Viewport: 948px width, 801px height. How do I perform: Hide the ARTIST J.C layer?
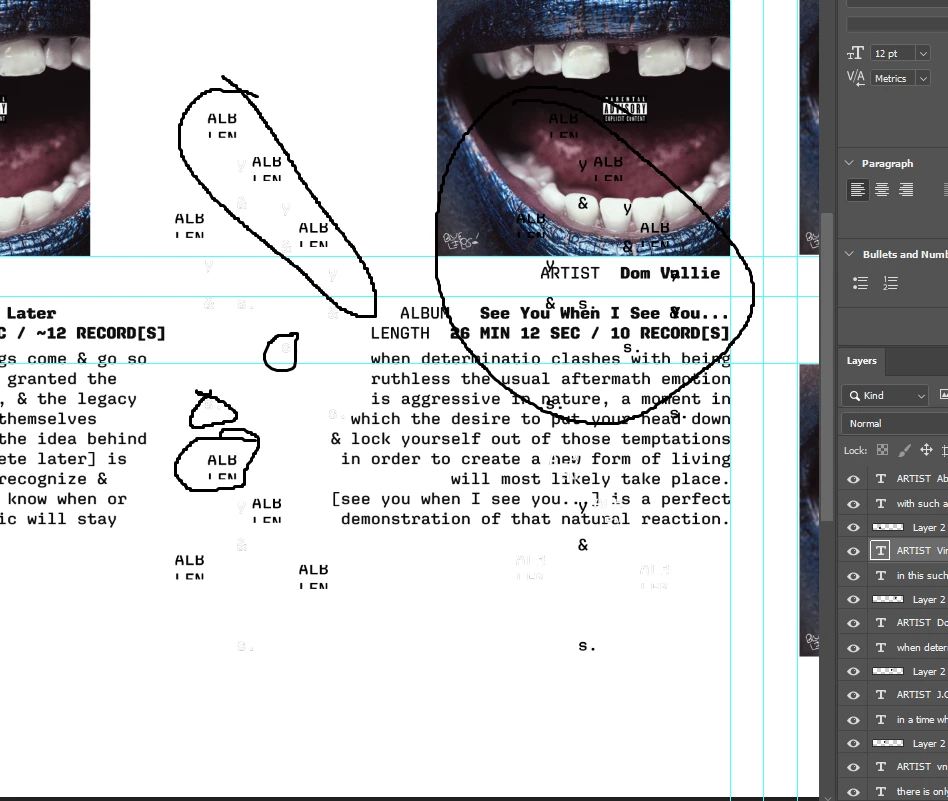pyautogui.click(x=853, y=695)
